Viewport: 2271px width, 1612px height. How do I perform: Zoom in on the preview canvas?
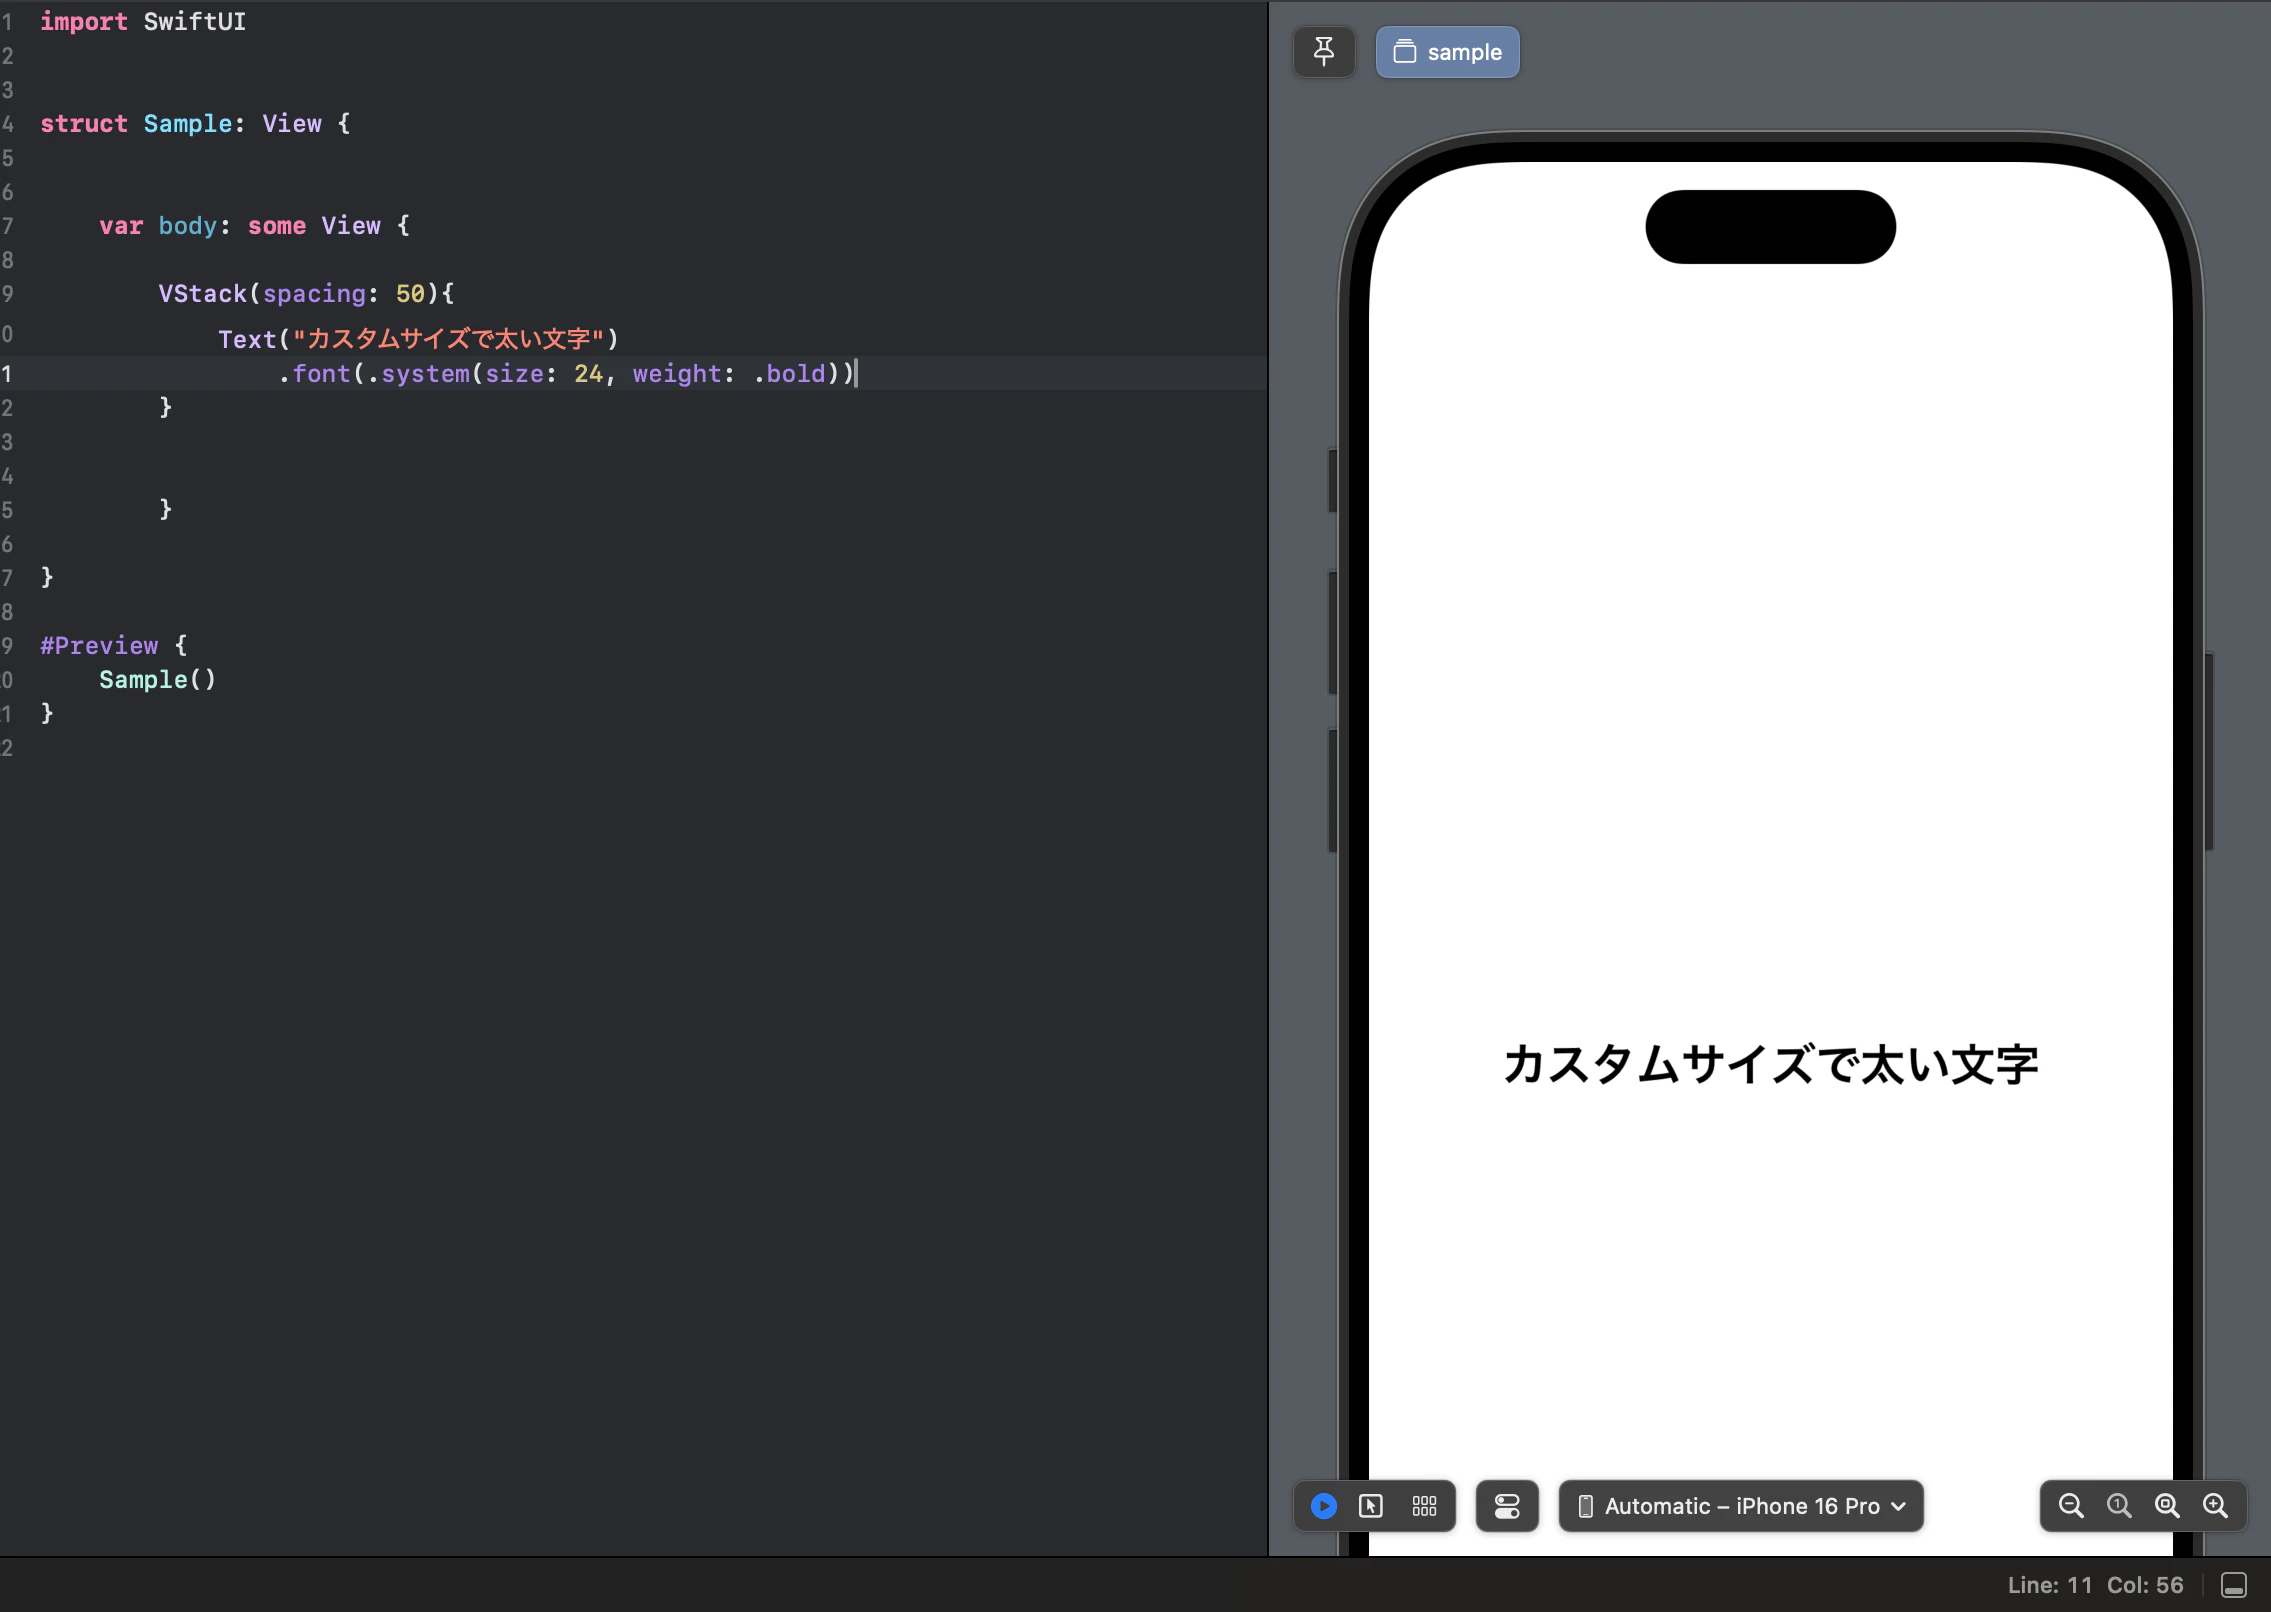[2215, 1506]
